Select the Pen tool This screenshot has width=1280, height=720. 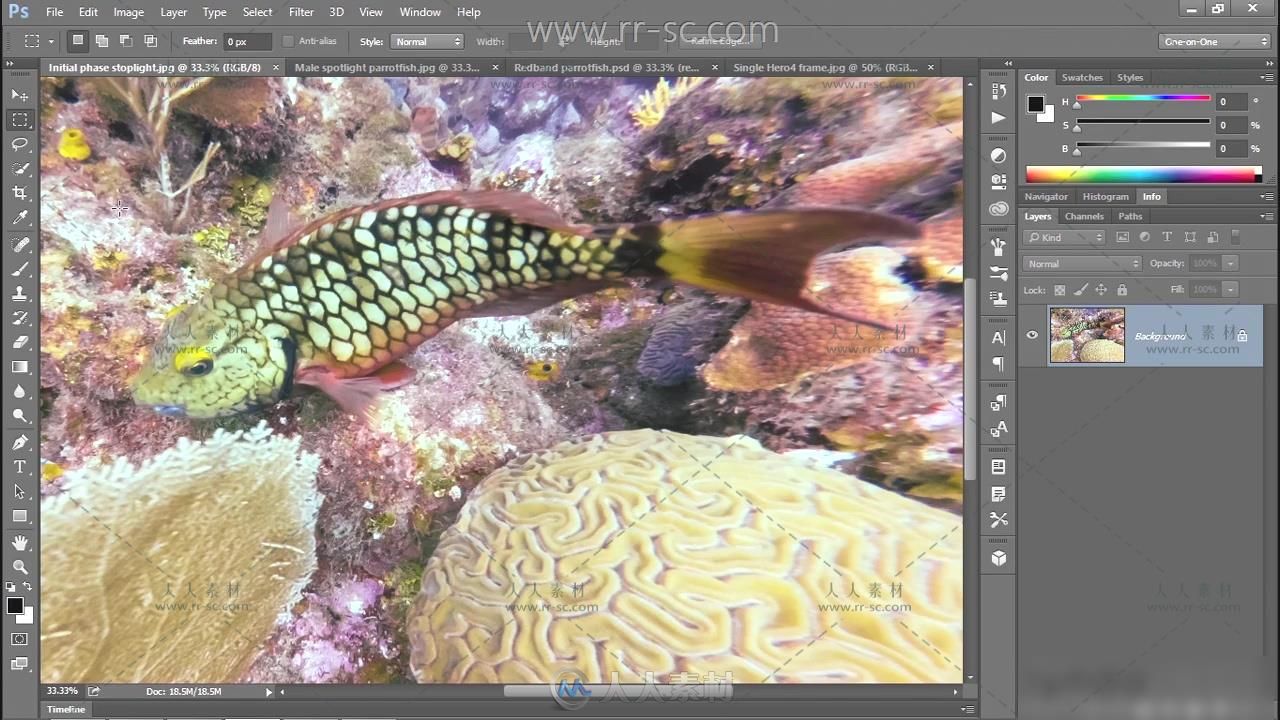(x=20, y=443)
